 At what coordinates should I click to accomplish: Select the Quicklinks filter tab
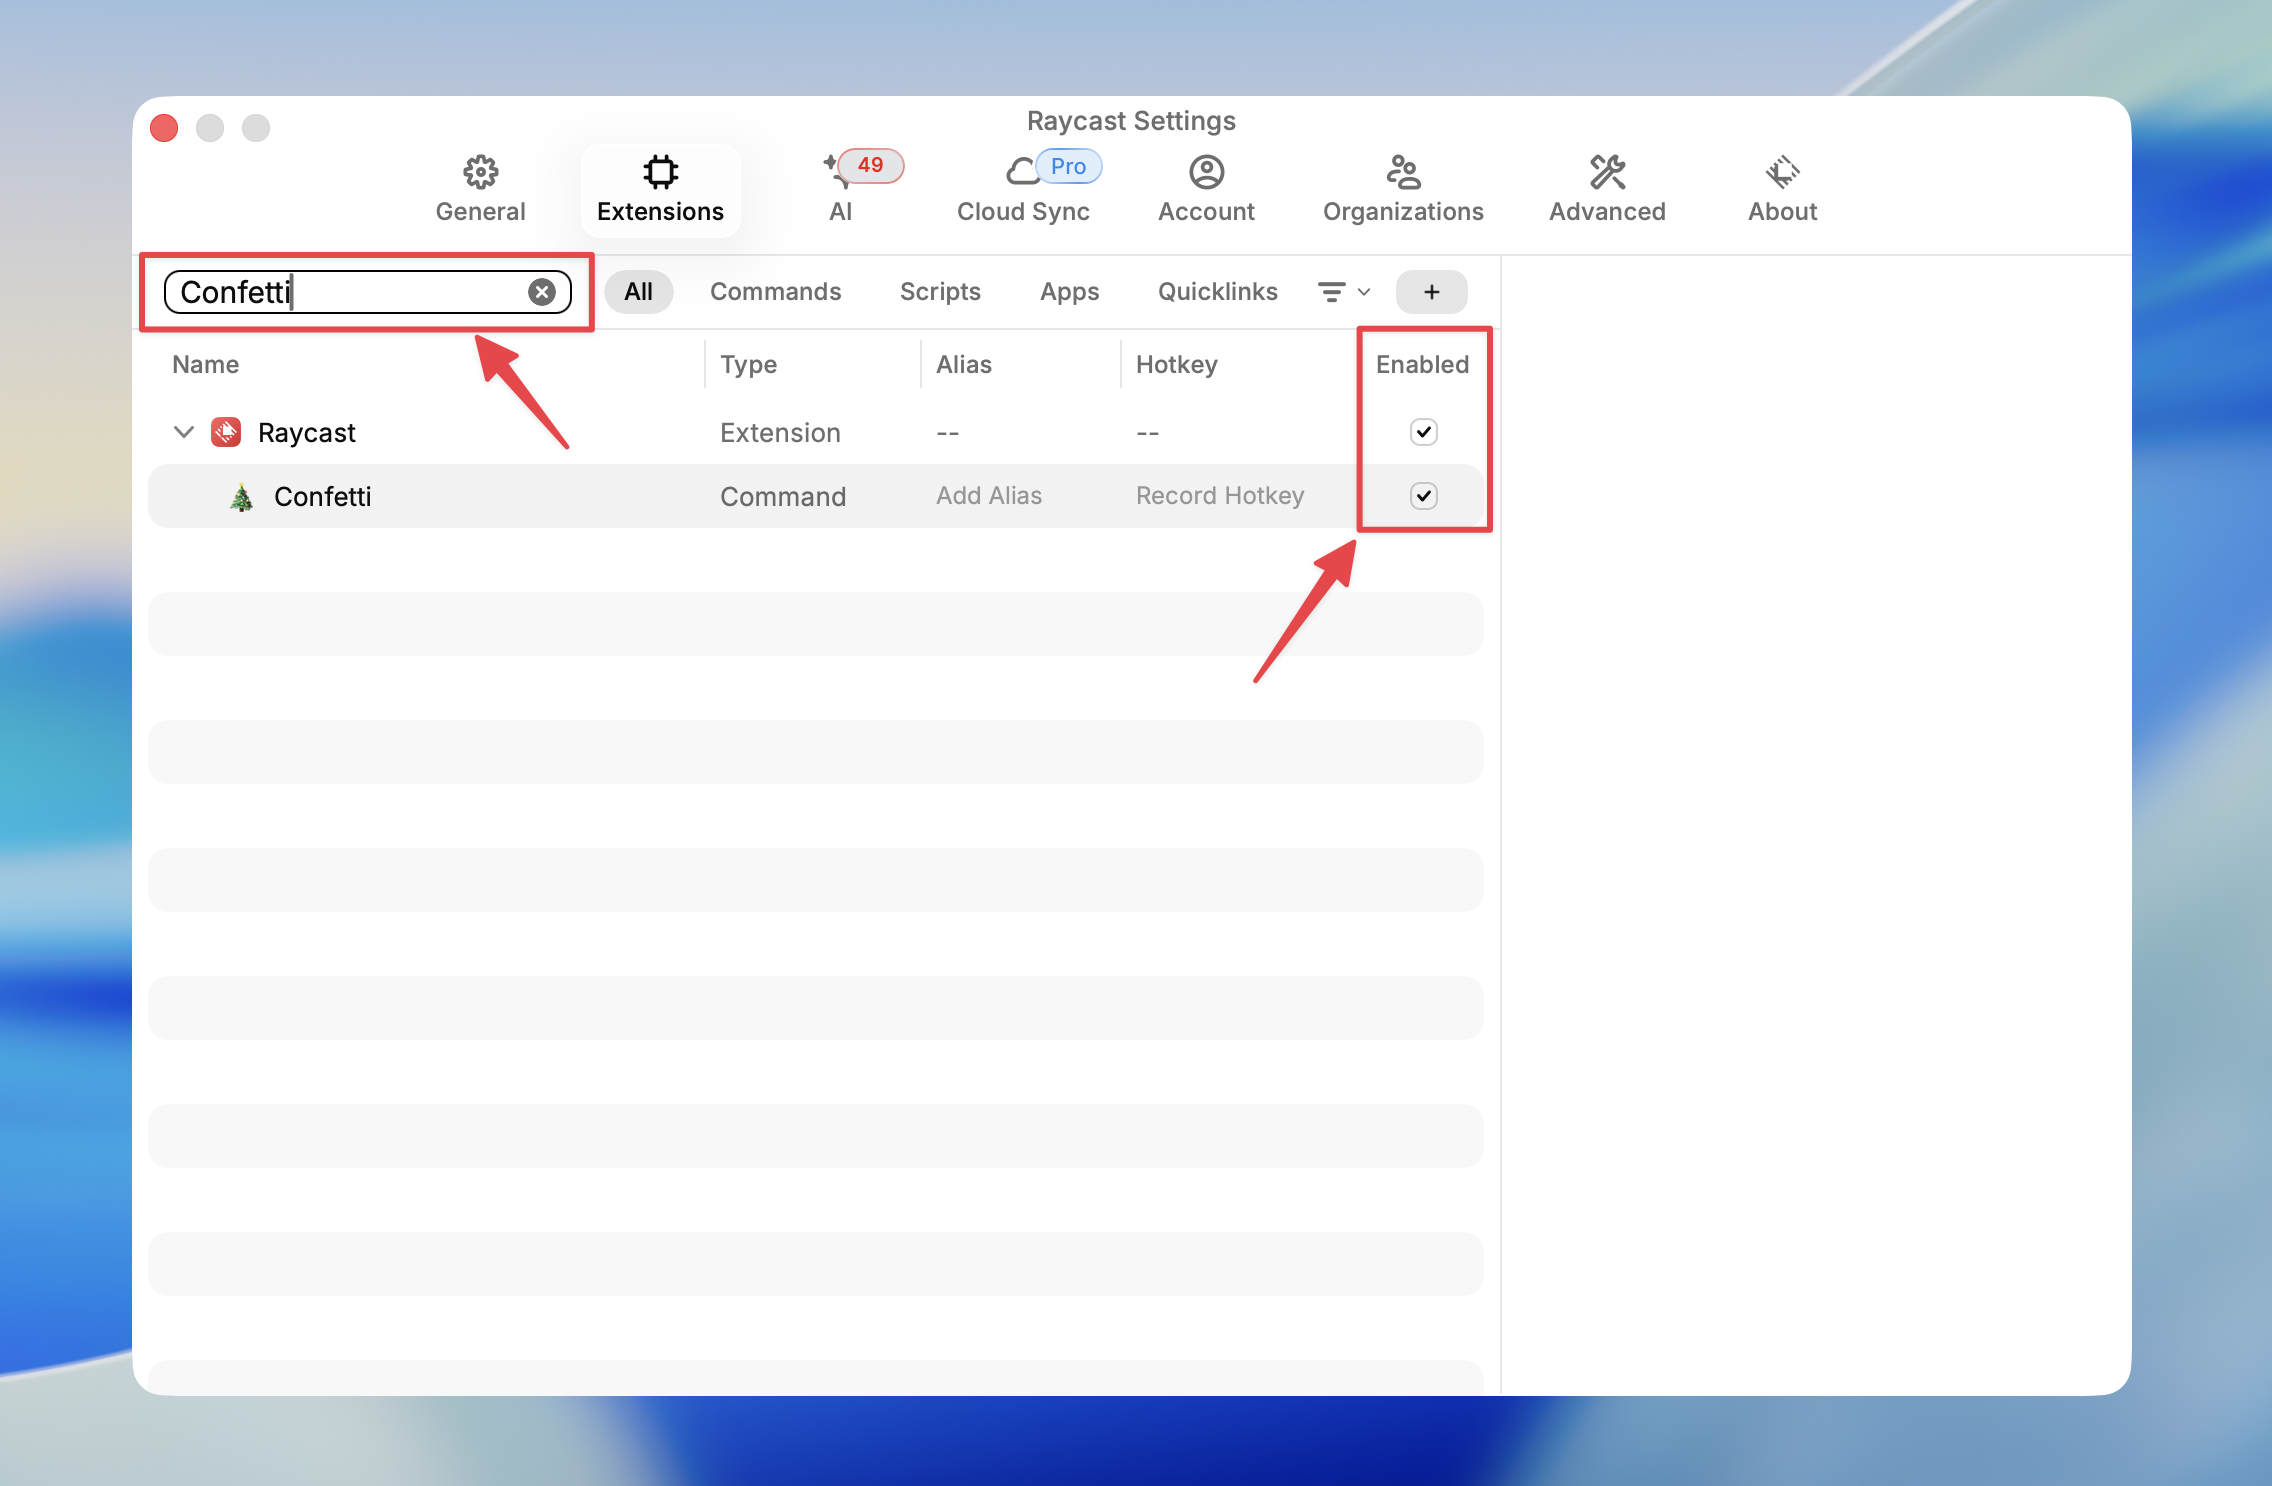1217,292
